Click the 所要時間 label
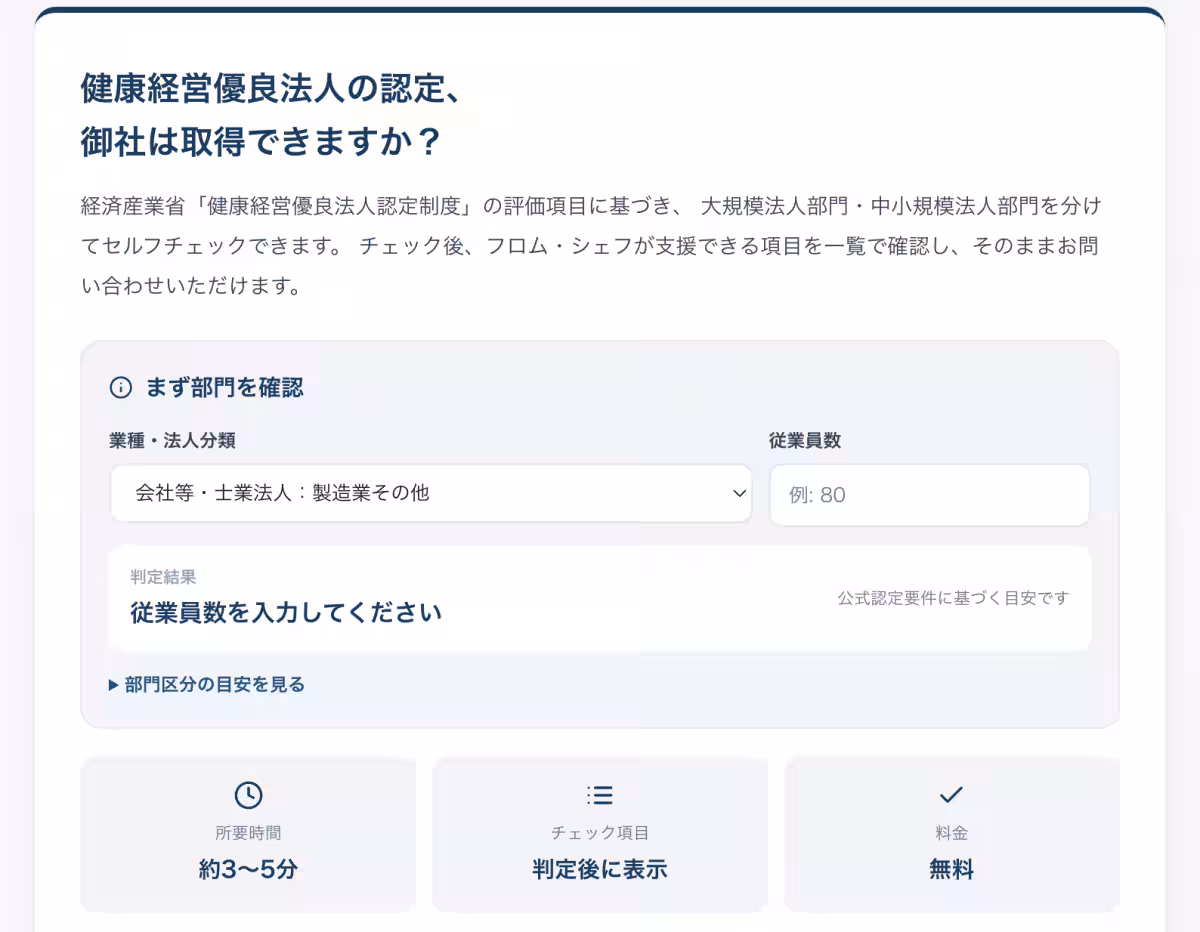This screenshot has height=932, width=1200. tap(248, 833)
